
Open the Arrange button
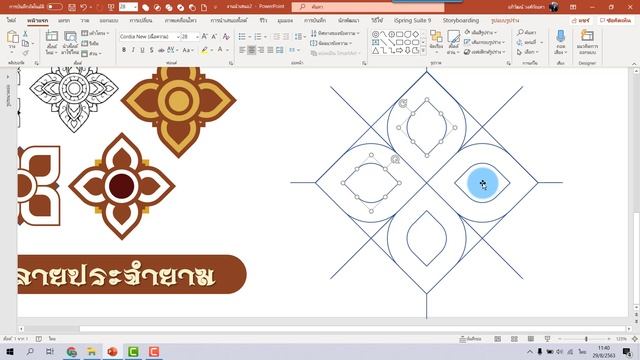[436, 42]
